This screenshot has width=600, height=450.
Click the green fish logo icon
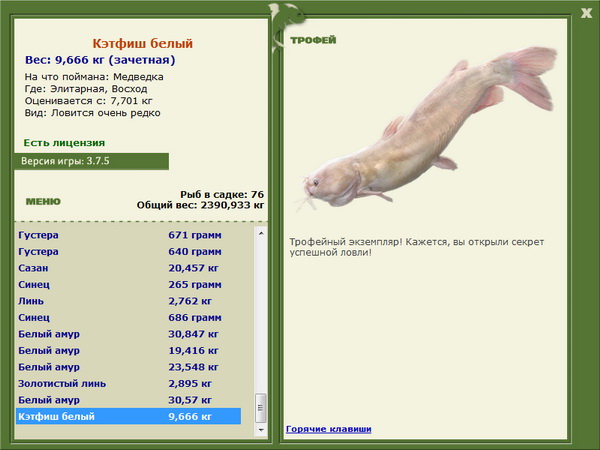[285, 26]
